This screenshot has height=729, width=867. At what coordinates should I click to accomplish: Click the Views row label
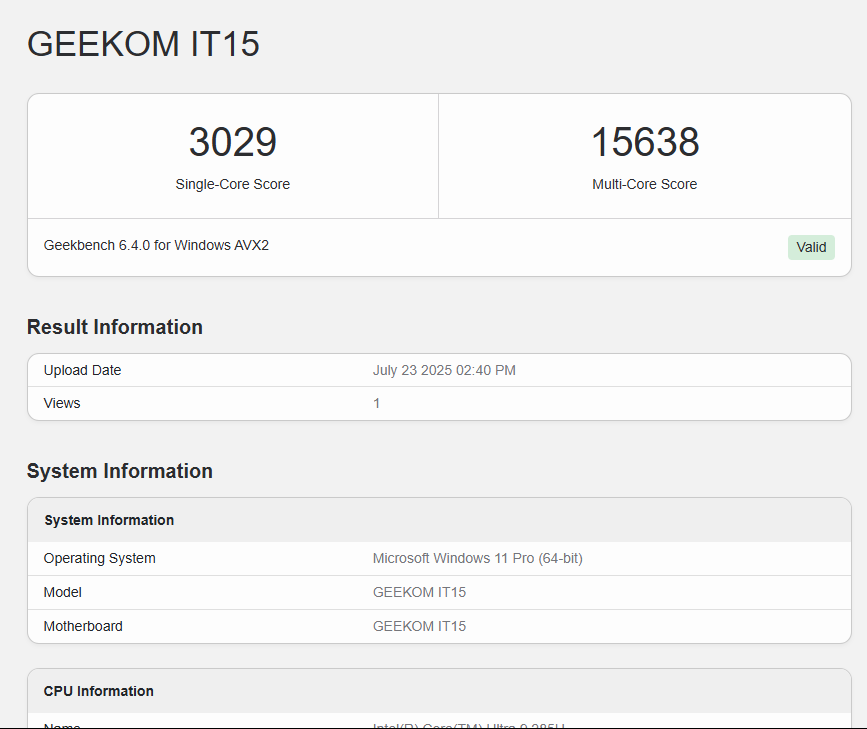point(62,403)
